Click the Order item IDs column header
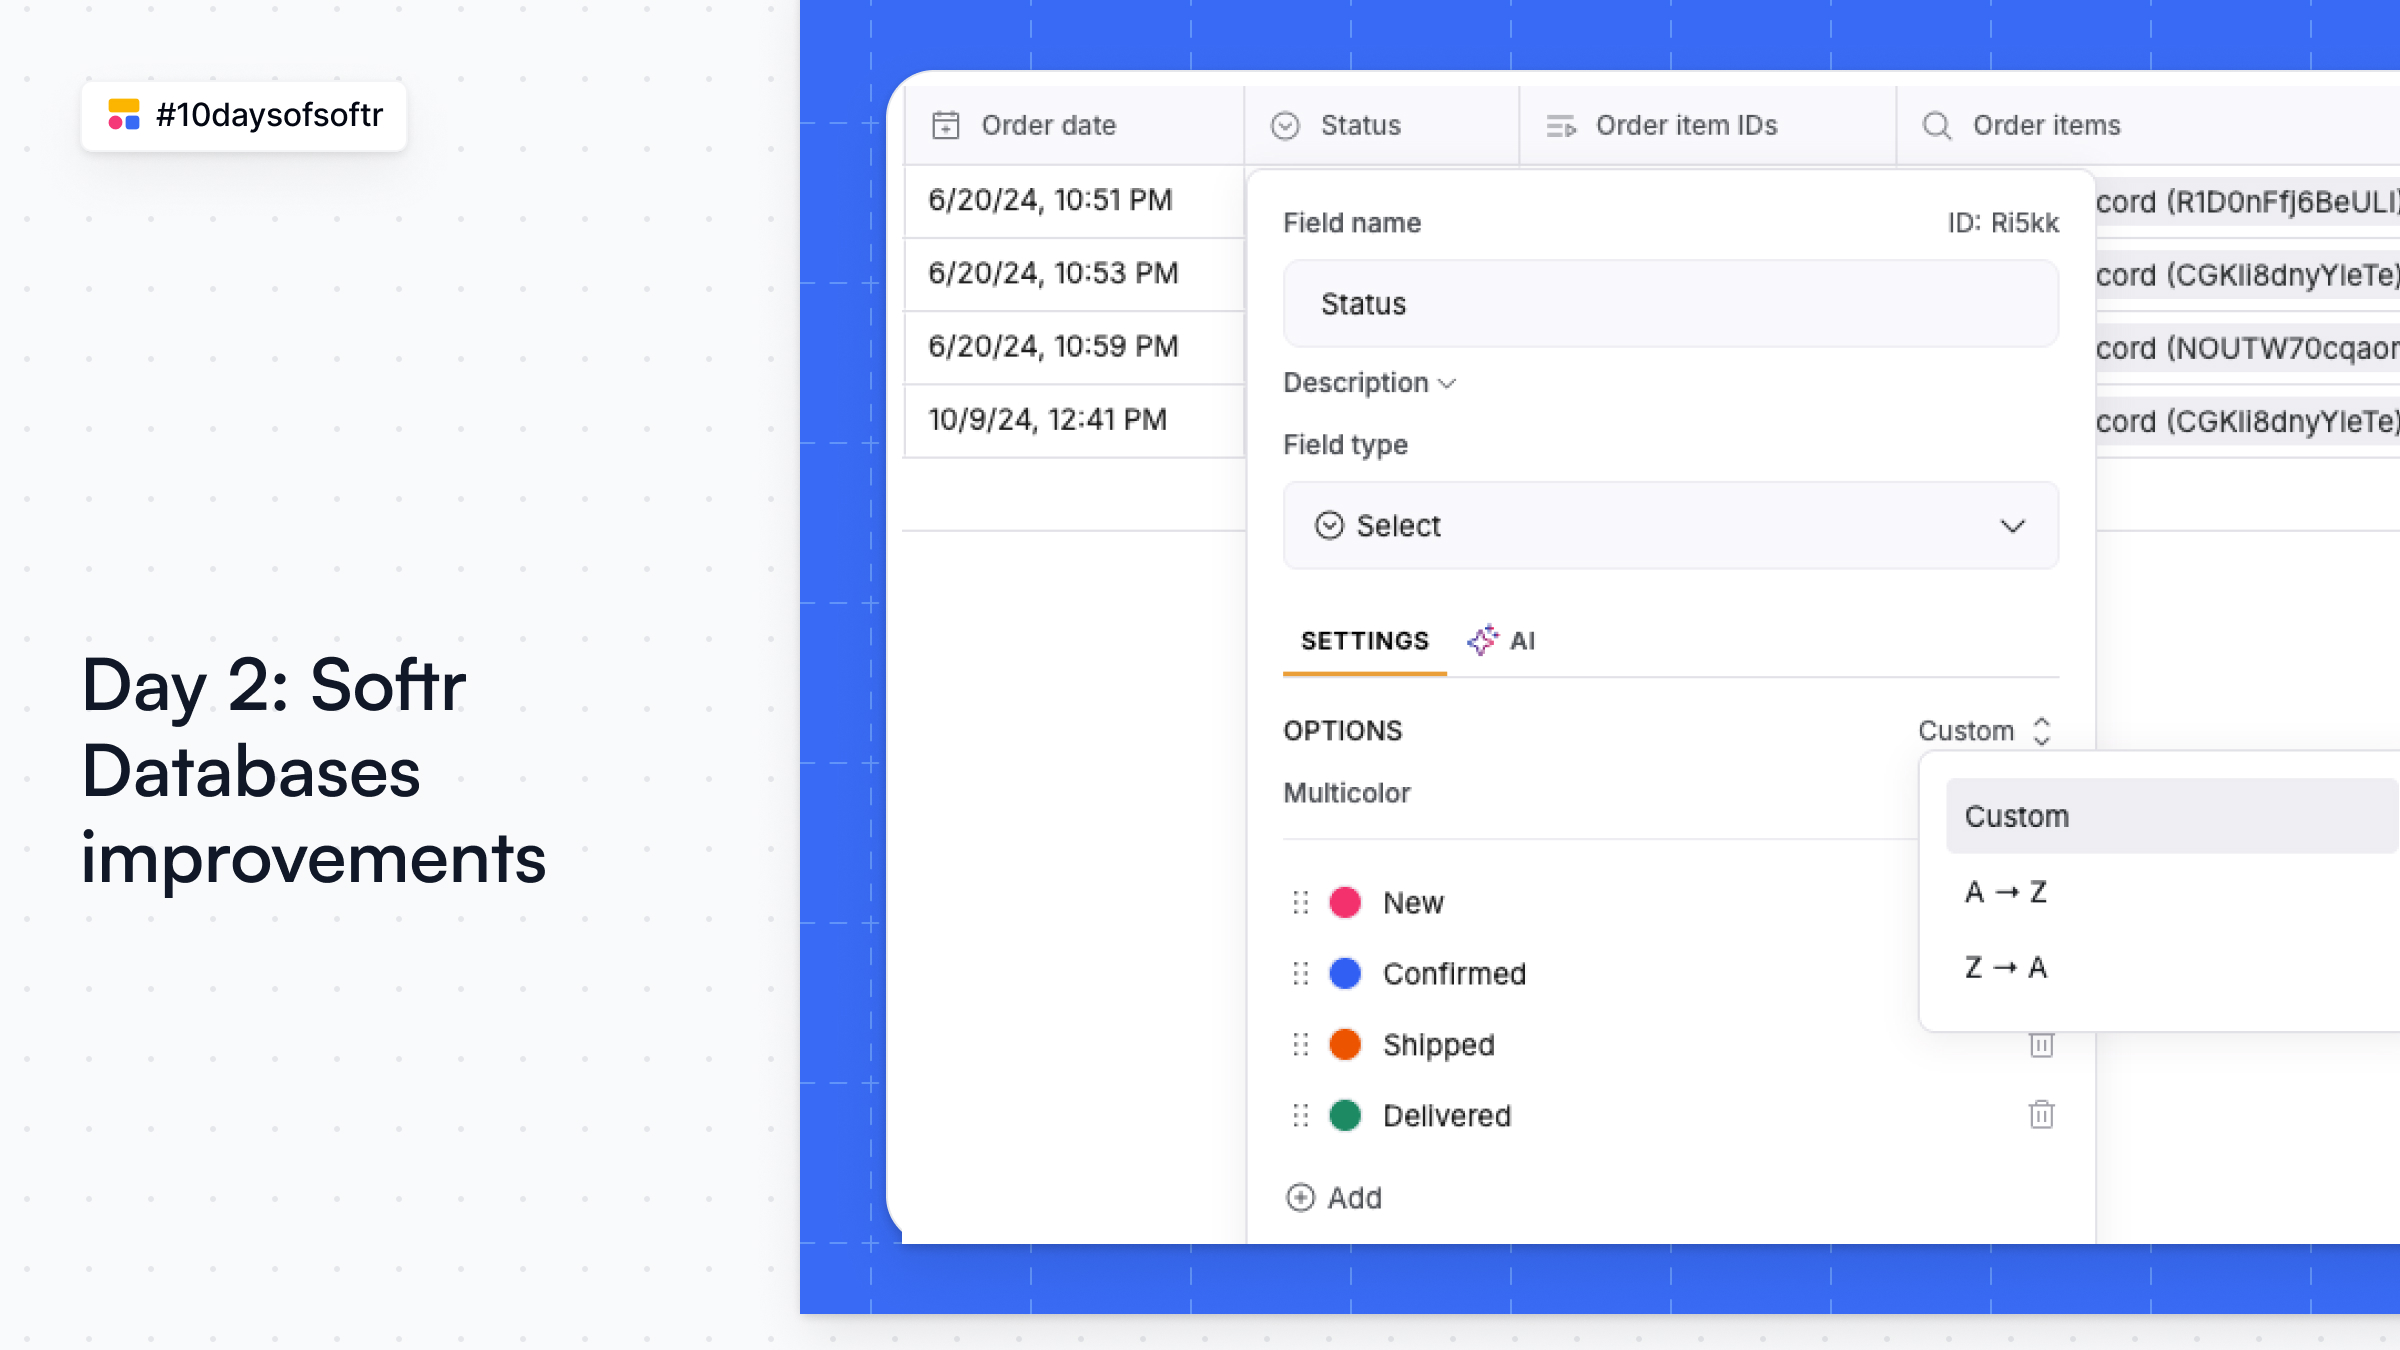The height and width of the screenshot is (1350, 2400). (1708, 126)
